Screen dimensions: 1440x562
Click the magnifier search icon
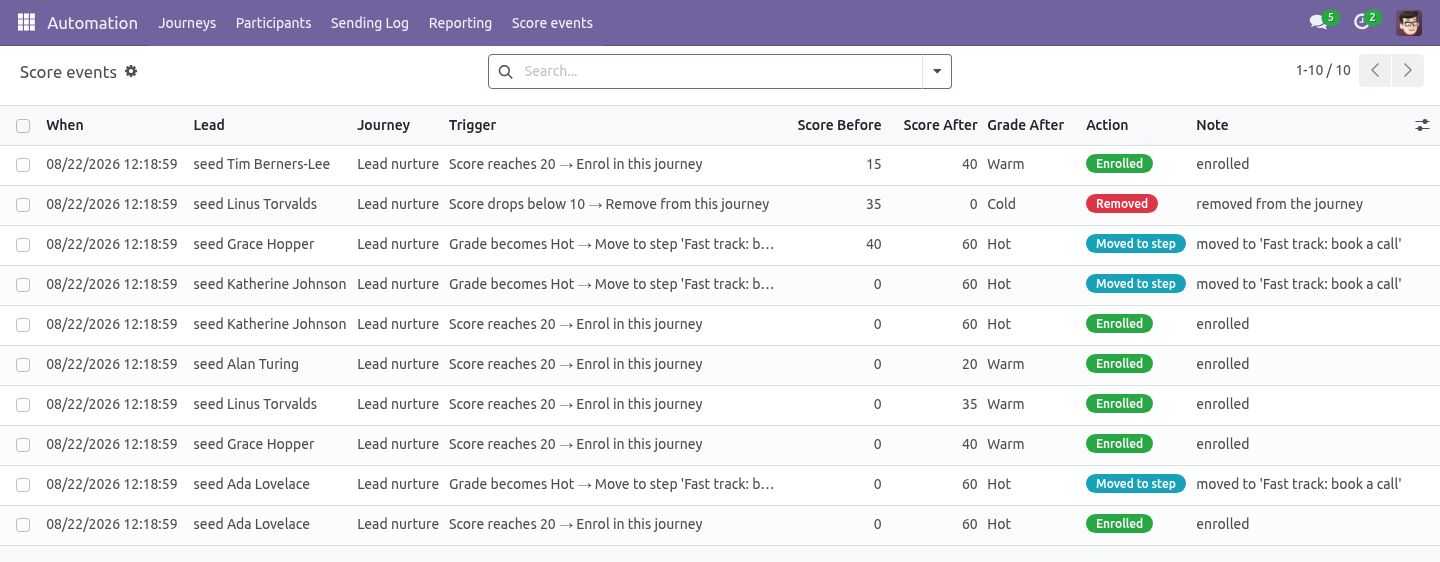pyautogui.click(x=505, y=71)
